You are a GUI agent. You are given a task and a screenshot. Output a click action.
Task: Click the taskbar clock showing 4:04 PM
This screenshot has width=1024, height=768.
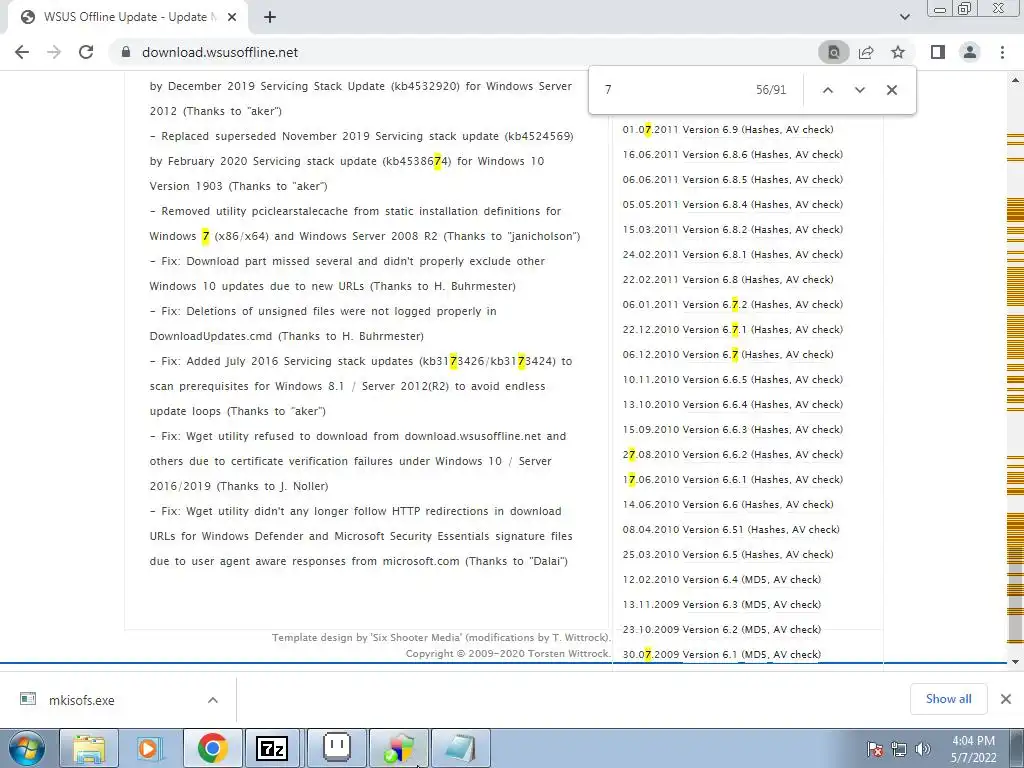(x=973, y=749)
